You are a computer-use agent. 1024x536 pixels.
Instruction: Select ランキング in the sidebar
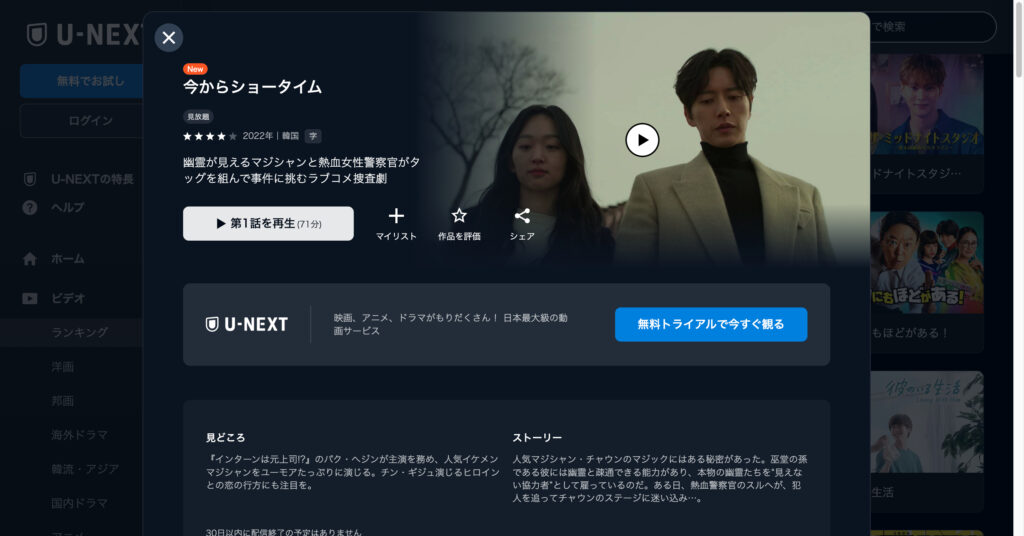coord(80,332)
